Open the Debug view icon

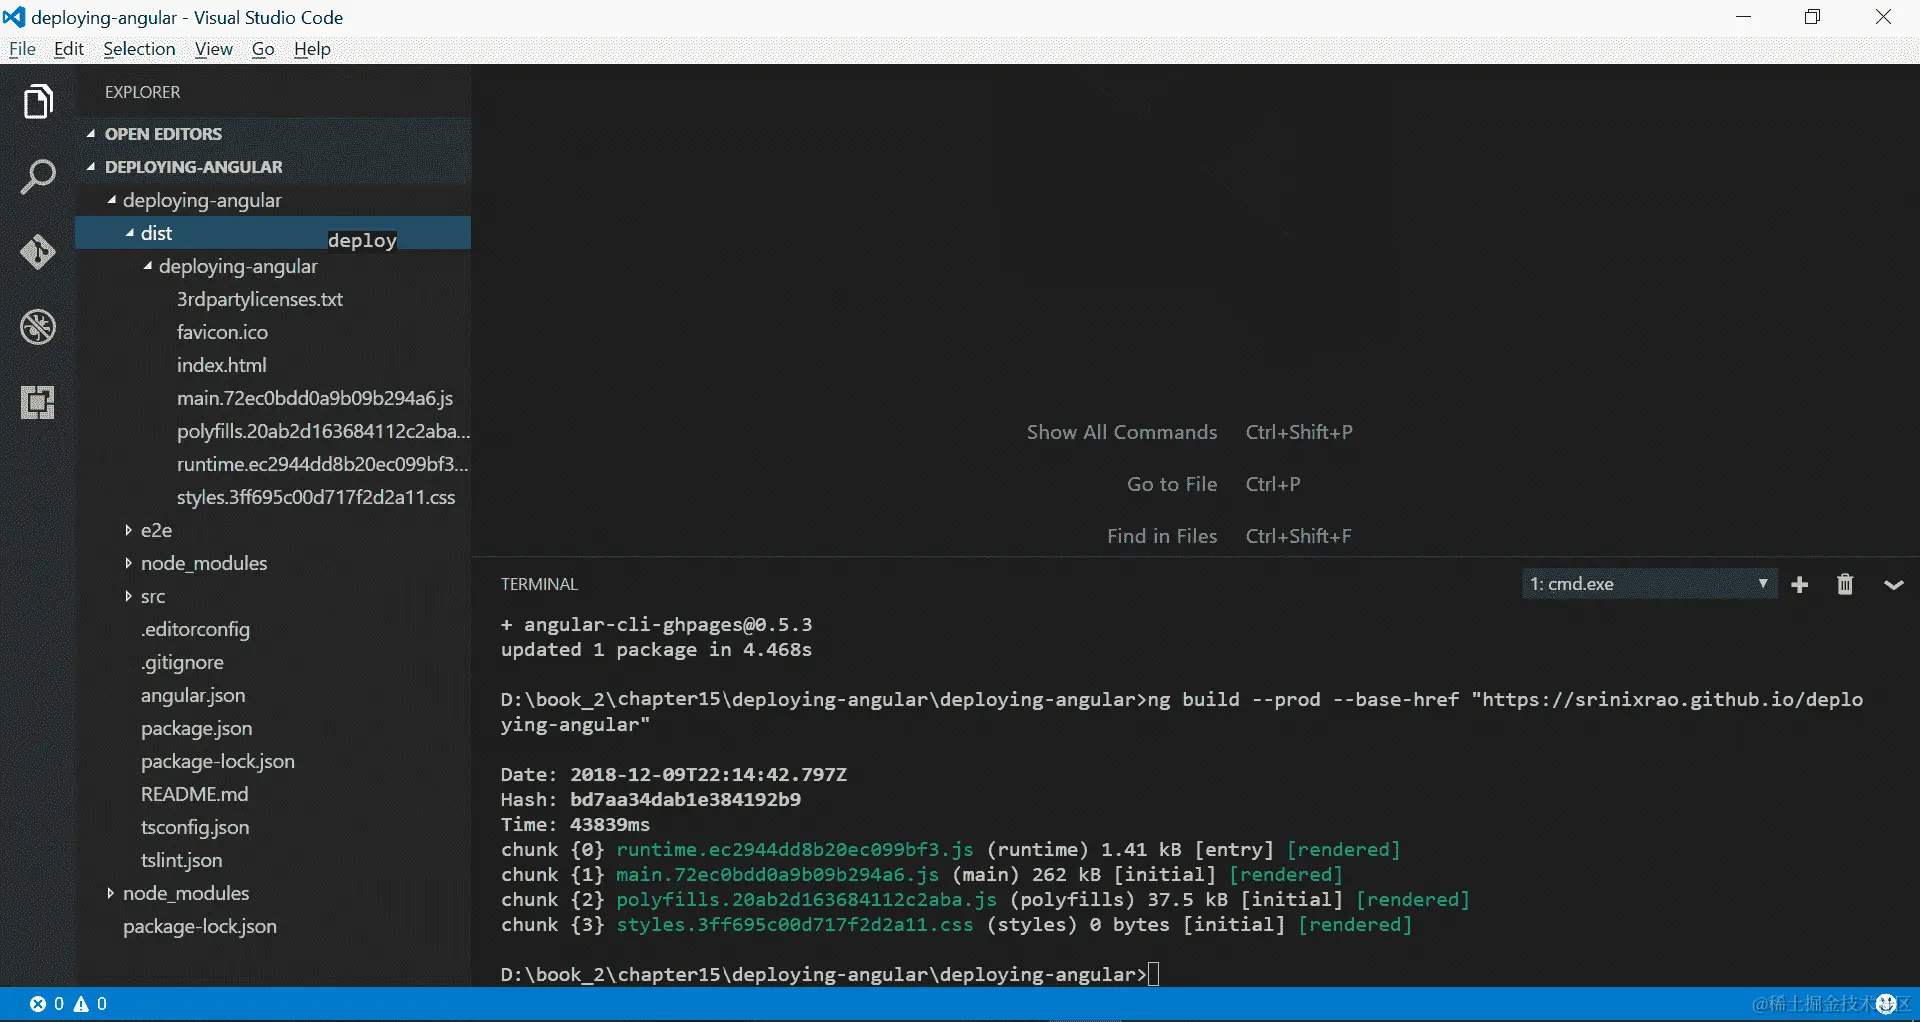38,327
